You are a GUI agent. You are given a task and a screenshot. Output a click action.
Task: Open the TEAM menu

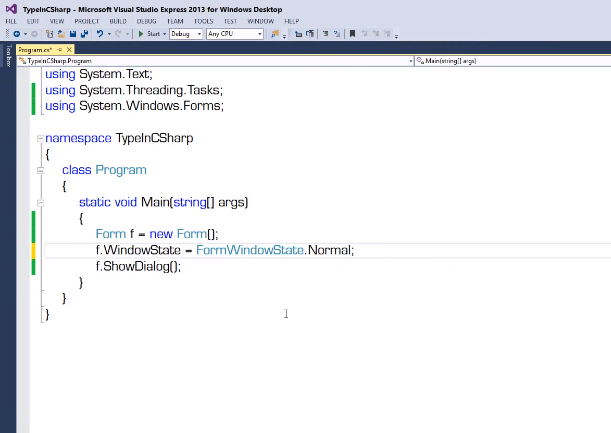coord(175,21)
